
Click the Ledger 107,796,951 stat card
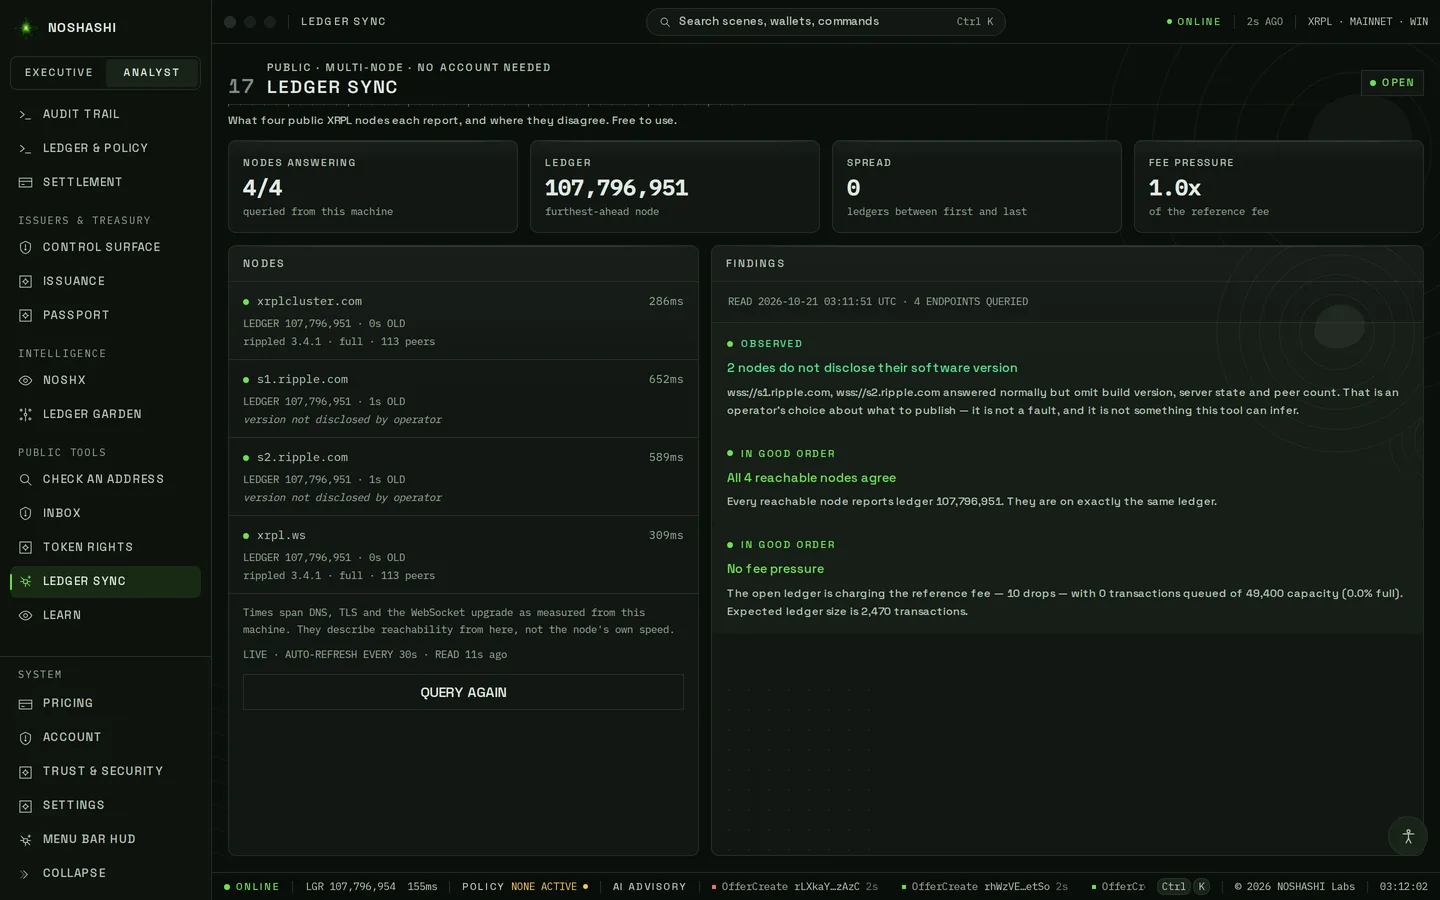(675, 187)
